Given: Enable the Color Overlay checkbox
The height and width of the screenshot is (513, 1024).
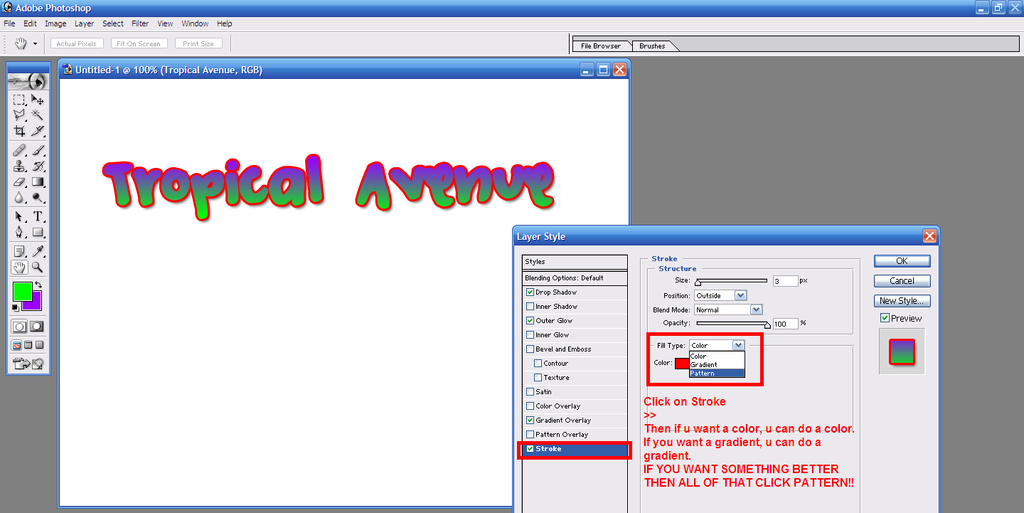Looking at the screenshot, I should coord(530,406).
